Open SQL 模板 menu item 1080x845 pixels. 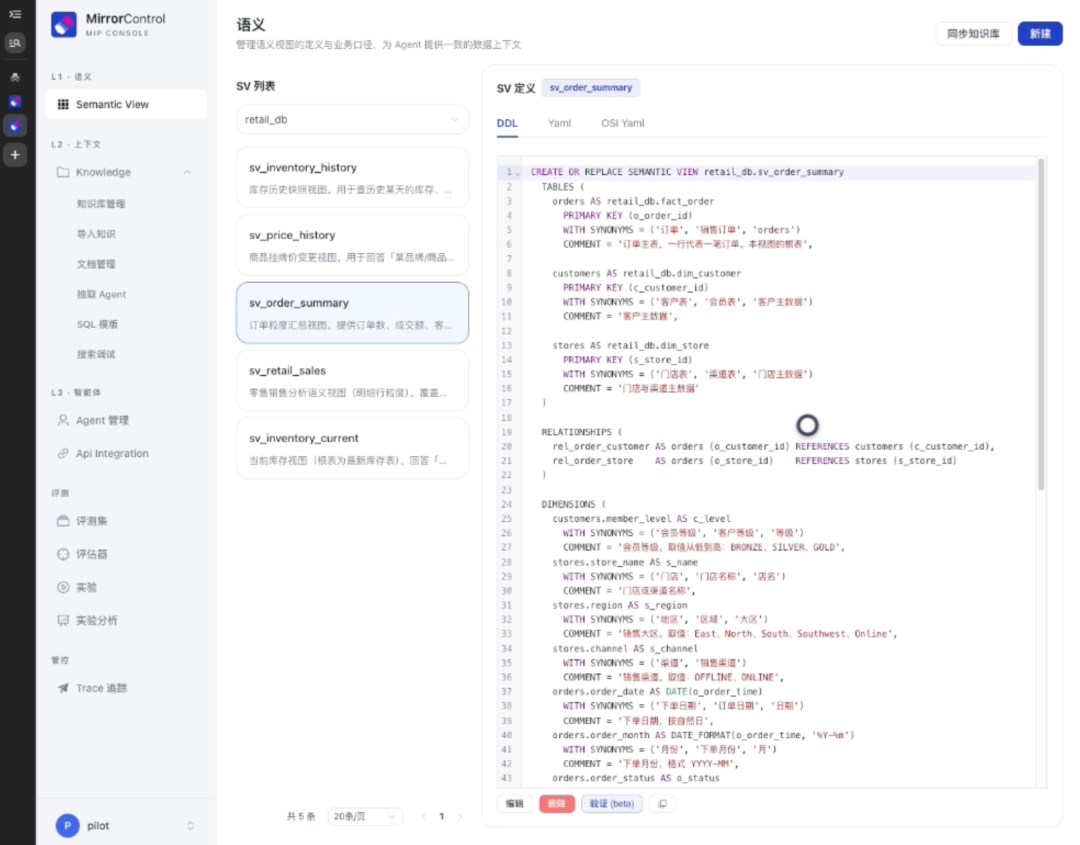pos(97,324)
